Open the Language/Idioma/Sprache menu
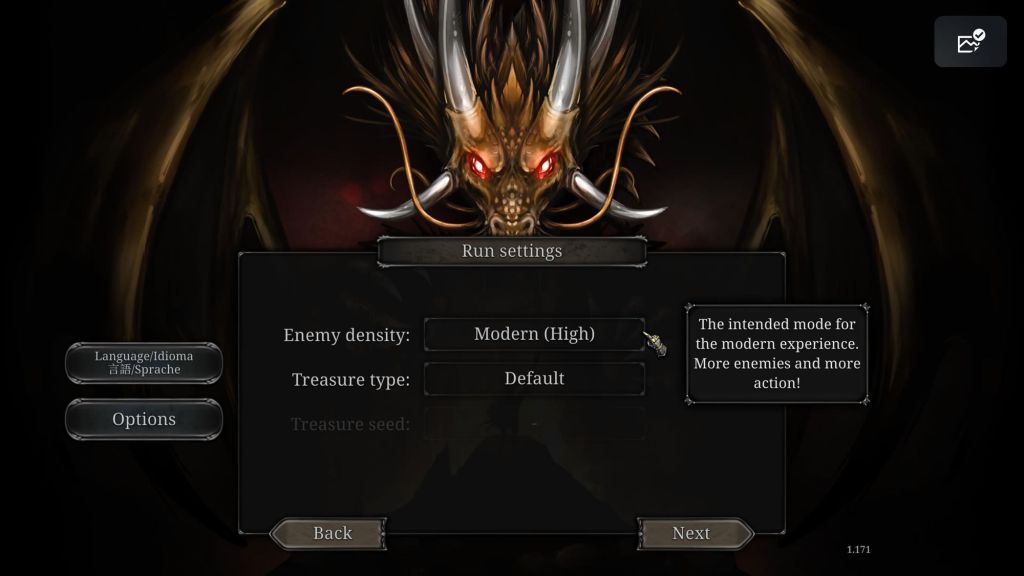Image resolution: width=1024 pixels, height=576 pixels. [144, 362]
